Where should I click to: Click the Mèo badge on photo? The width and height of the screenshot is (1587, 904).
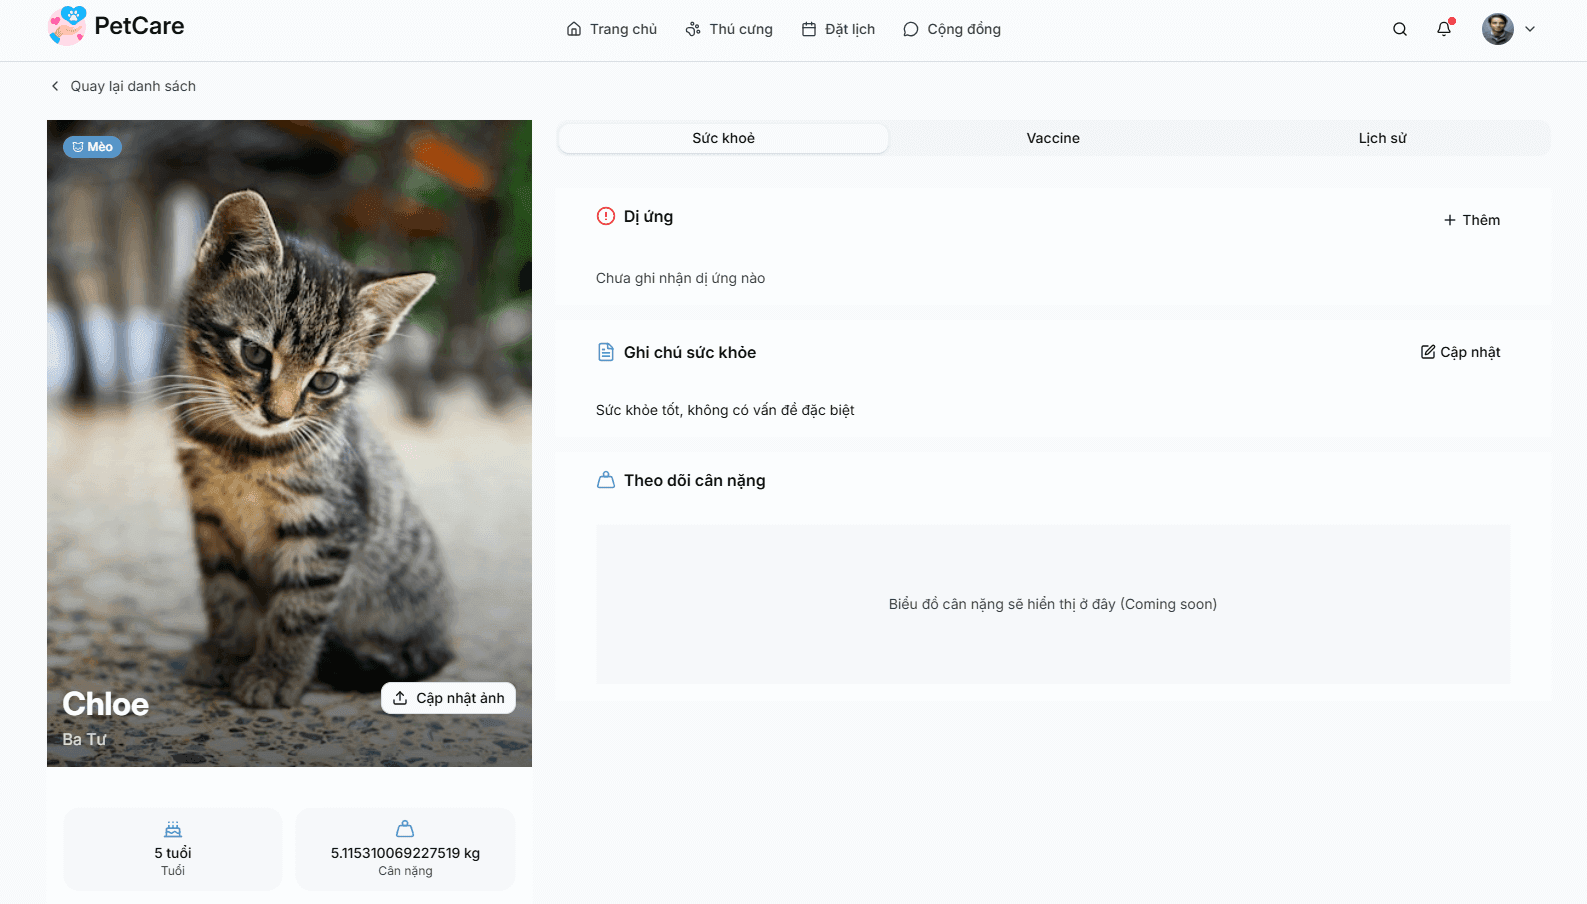click(x=92, y=147)
